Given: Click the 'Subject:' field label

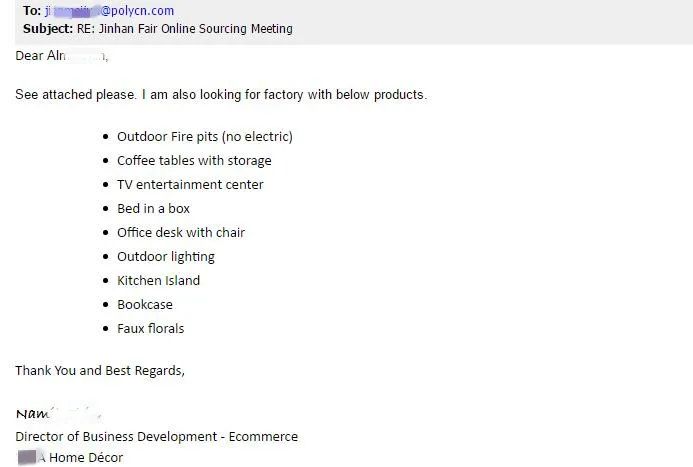Looking at the screenshot, I should (48, 29).
